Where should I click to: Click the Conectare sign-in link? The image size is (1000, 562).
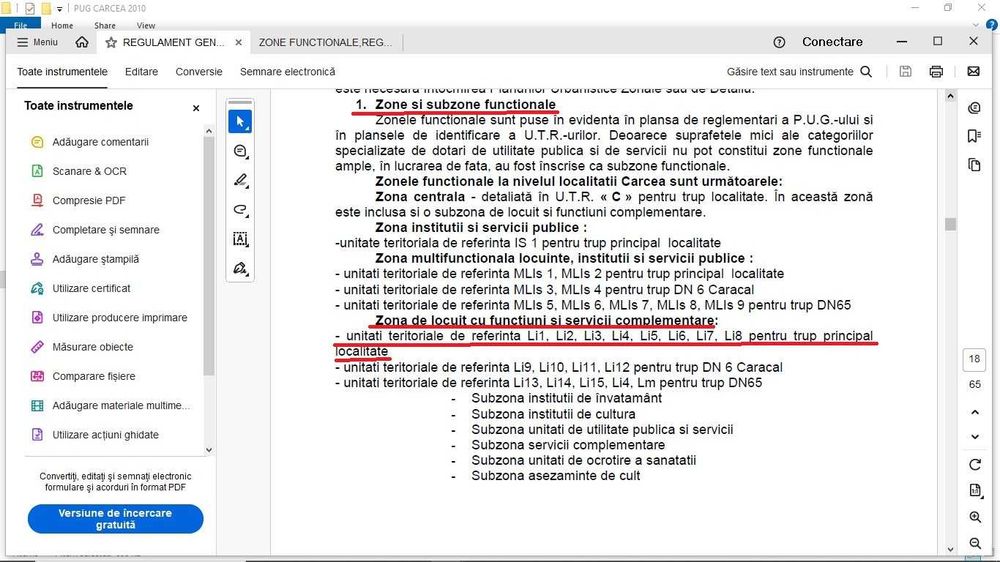pos(832,42)
